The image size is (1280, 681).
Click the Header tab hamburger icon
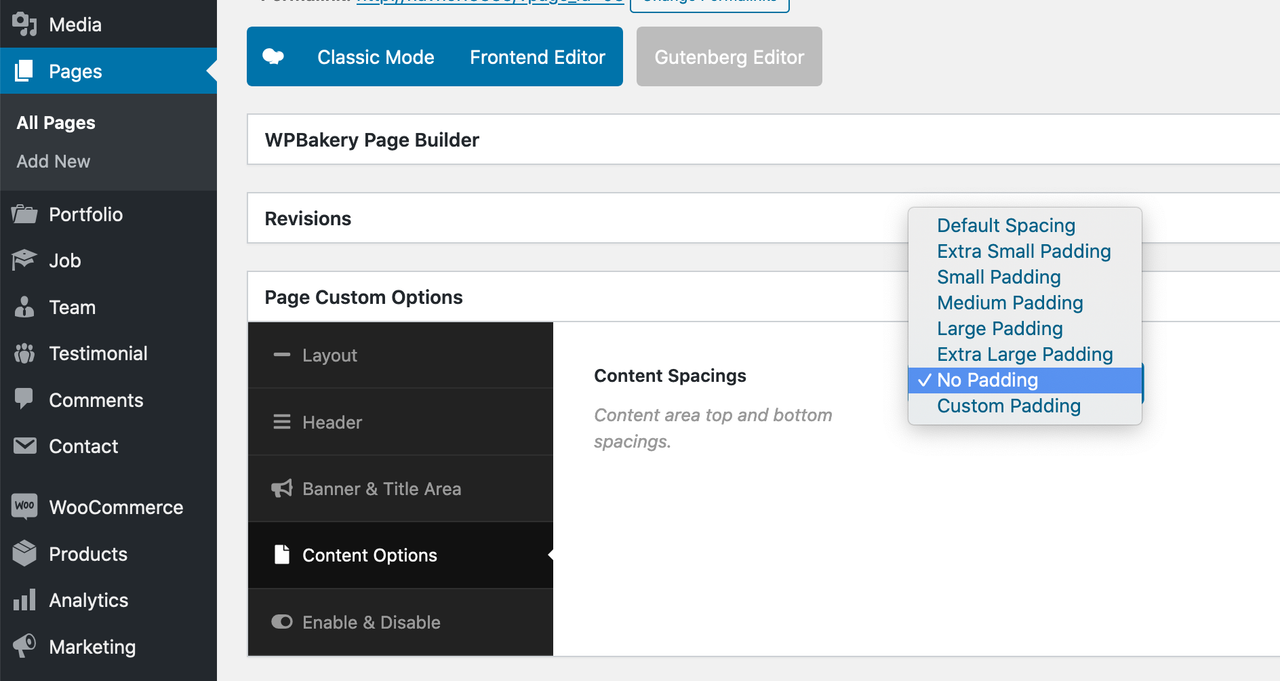282,422
